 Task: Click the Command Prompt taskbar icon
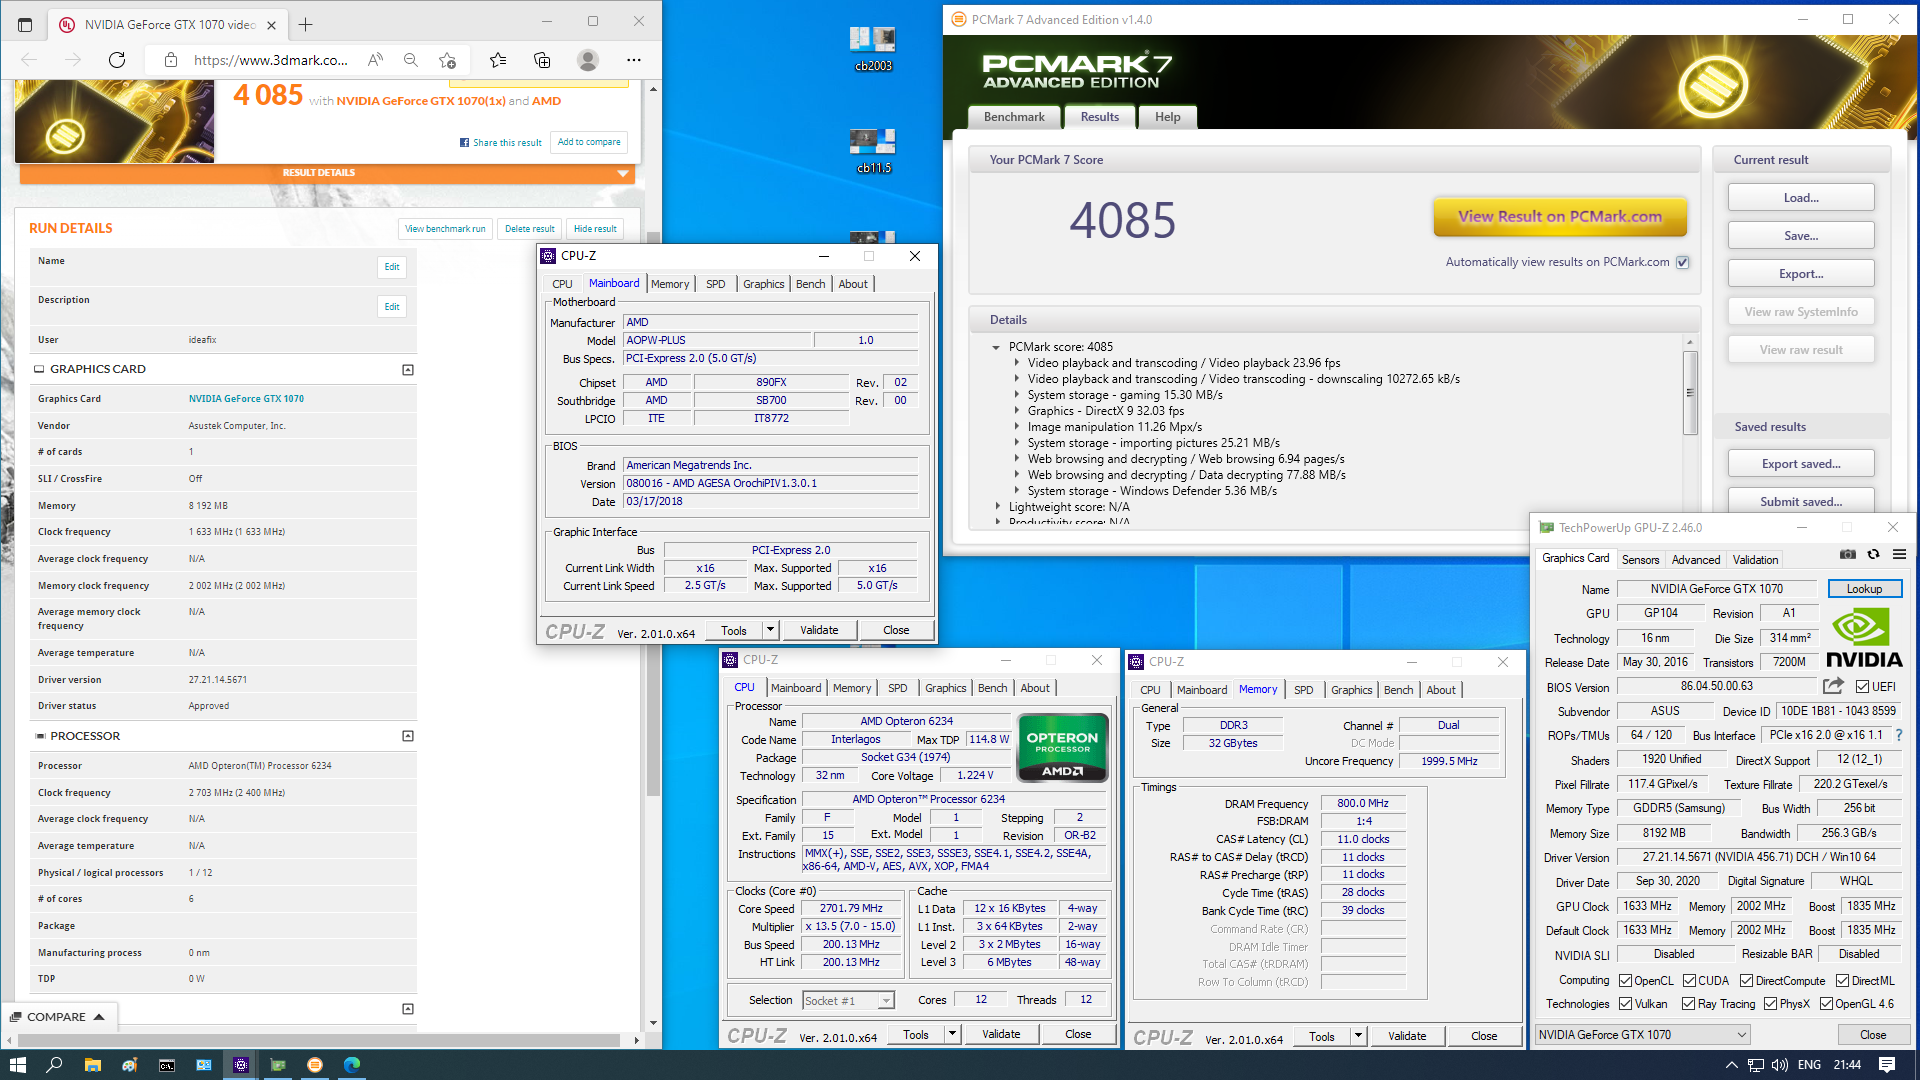pyautogui.click(x=167, y=1065)
